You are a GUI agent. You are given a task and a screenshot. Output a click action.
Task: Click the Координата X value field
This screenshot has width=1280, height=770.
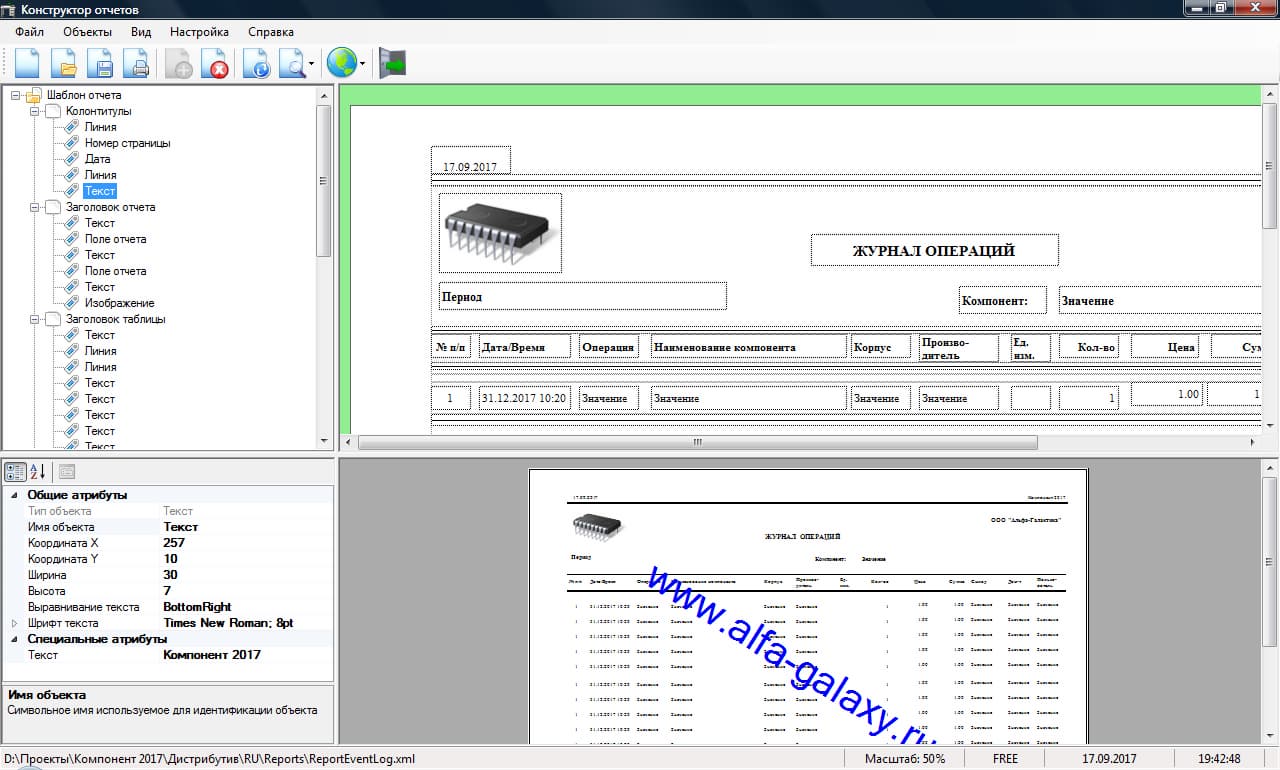tap(246, 543)
